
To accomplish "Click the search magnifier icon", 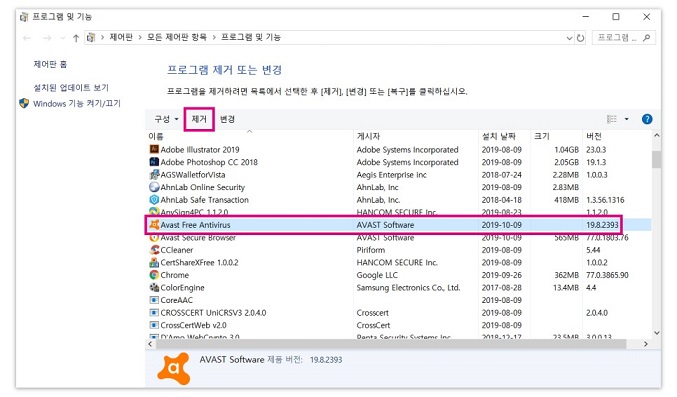I will pos(646,38).
